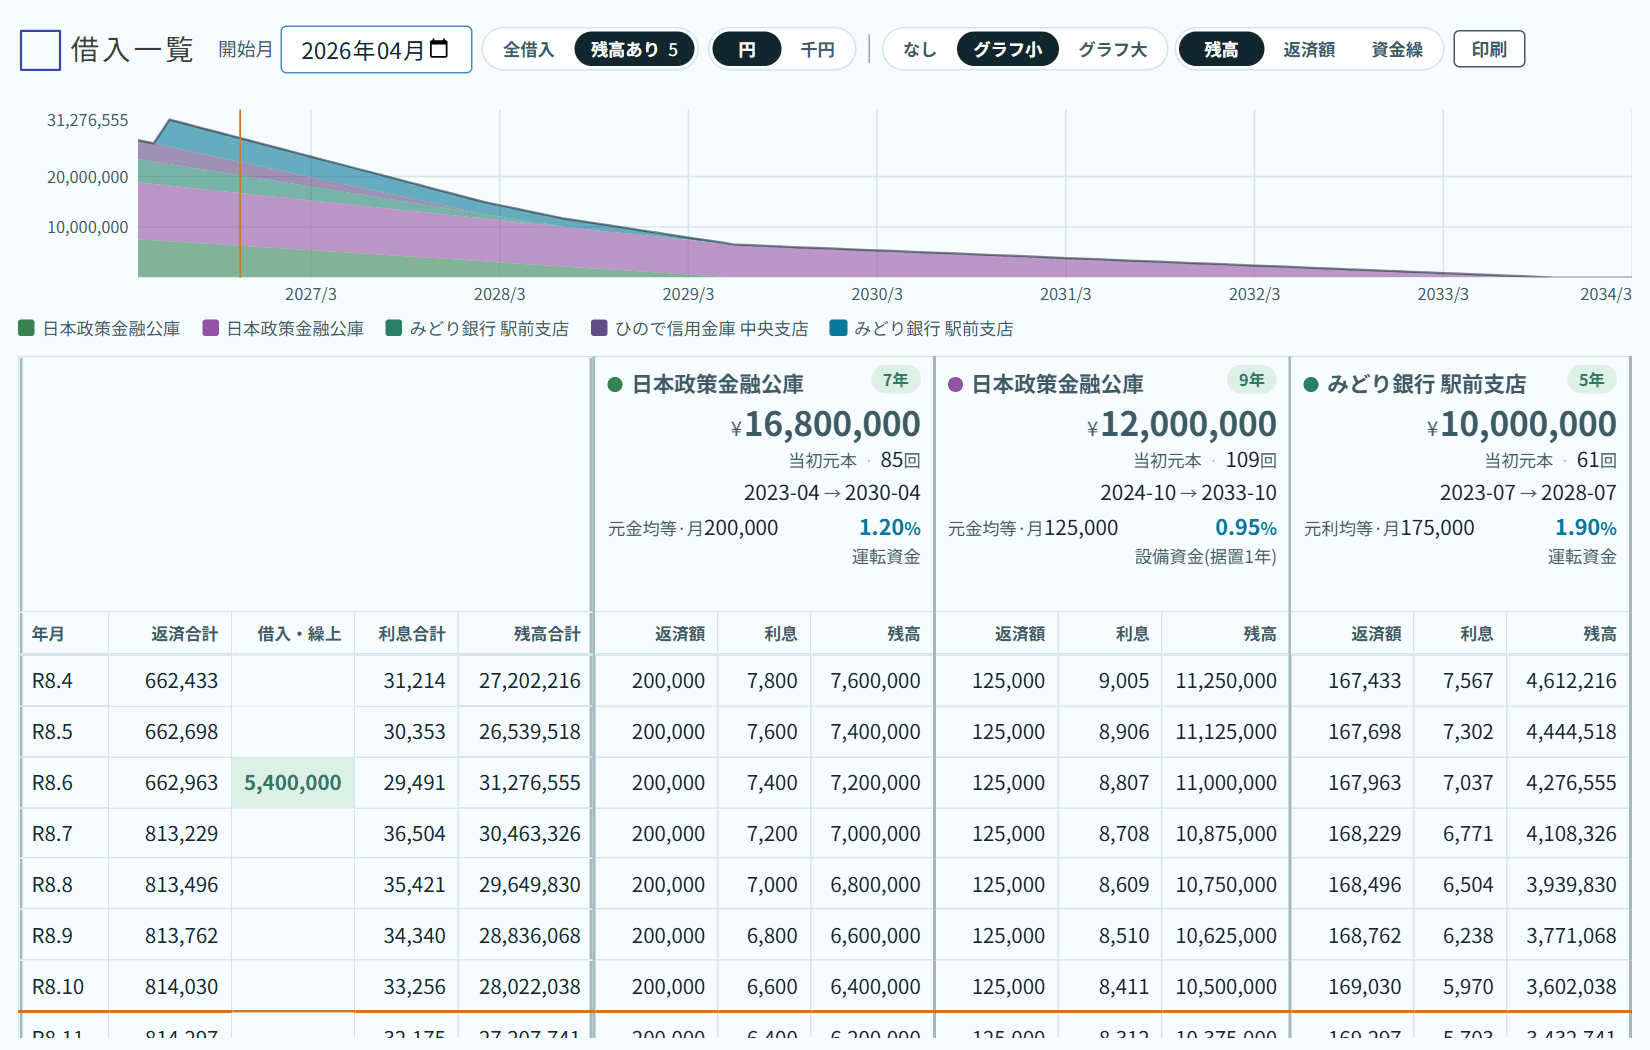Click purple legend swatch for 日本政策金融公庫
This screenshot has width=1650, height=1050.
211,328
